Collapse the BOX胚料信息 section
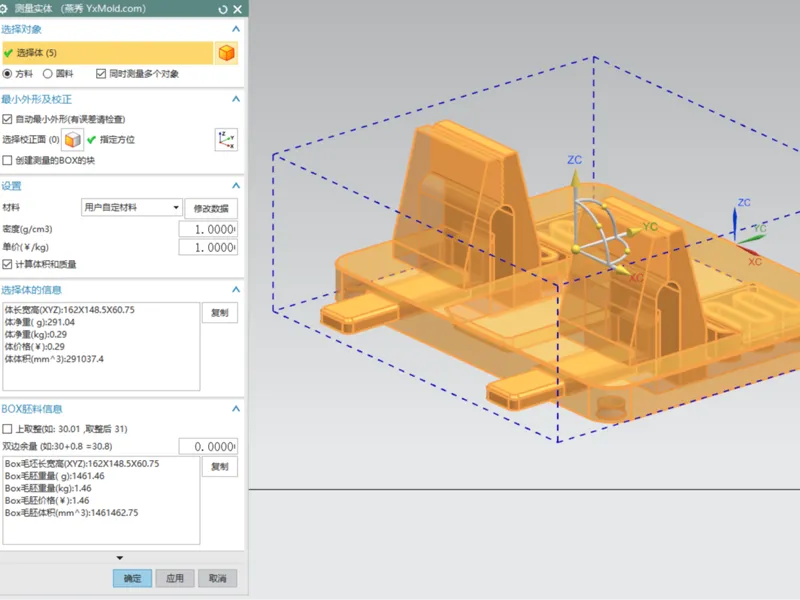The width and height of the screenshot is (800, 600). (236, 409)
